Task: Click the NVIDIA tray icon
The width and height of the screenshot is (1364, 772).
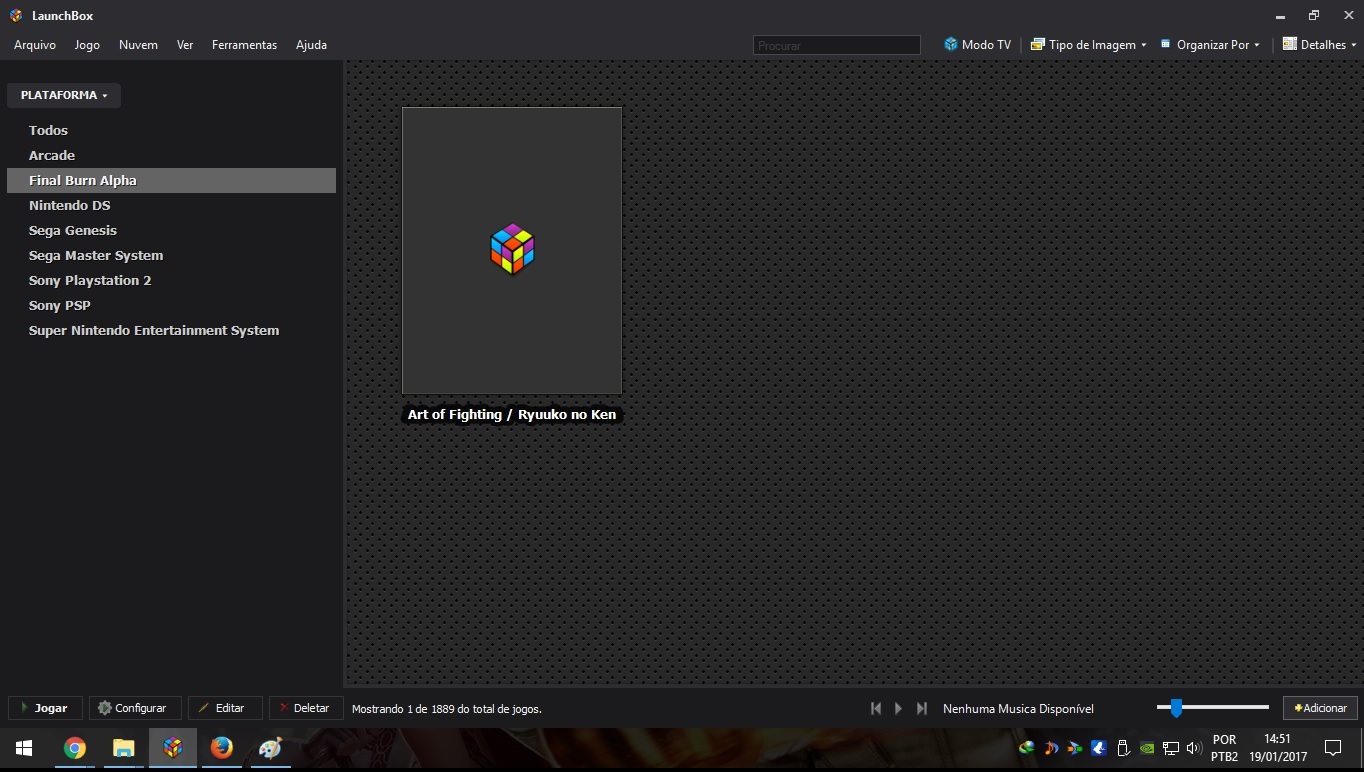Action: click(1147, 747)
